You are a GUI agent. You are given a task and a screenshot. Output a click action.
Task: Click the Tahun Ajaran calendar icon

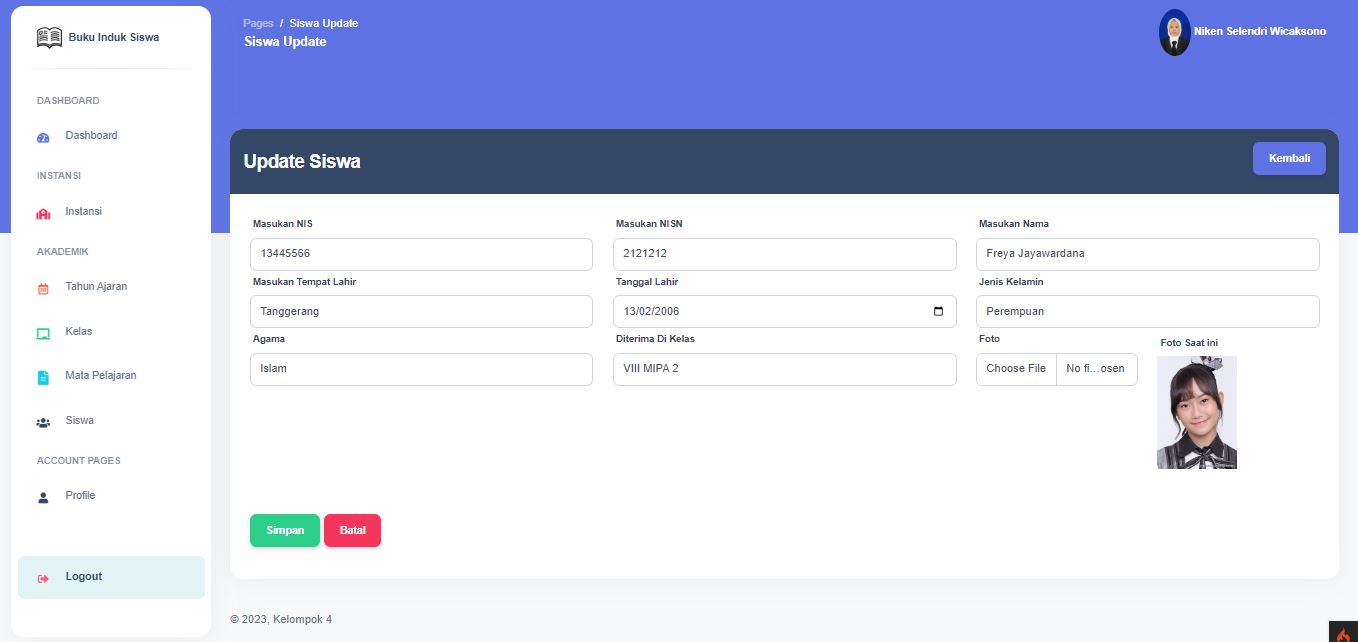coord(43,289)
